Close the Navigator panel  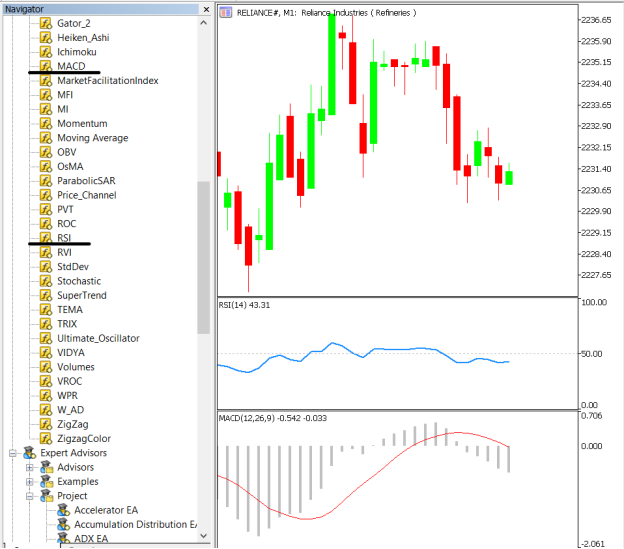[x=206, y=9]
